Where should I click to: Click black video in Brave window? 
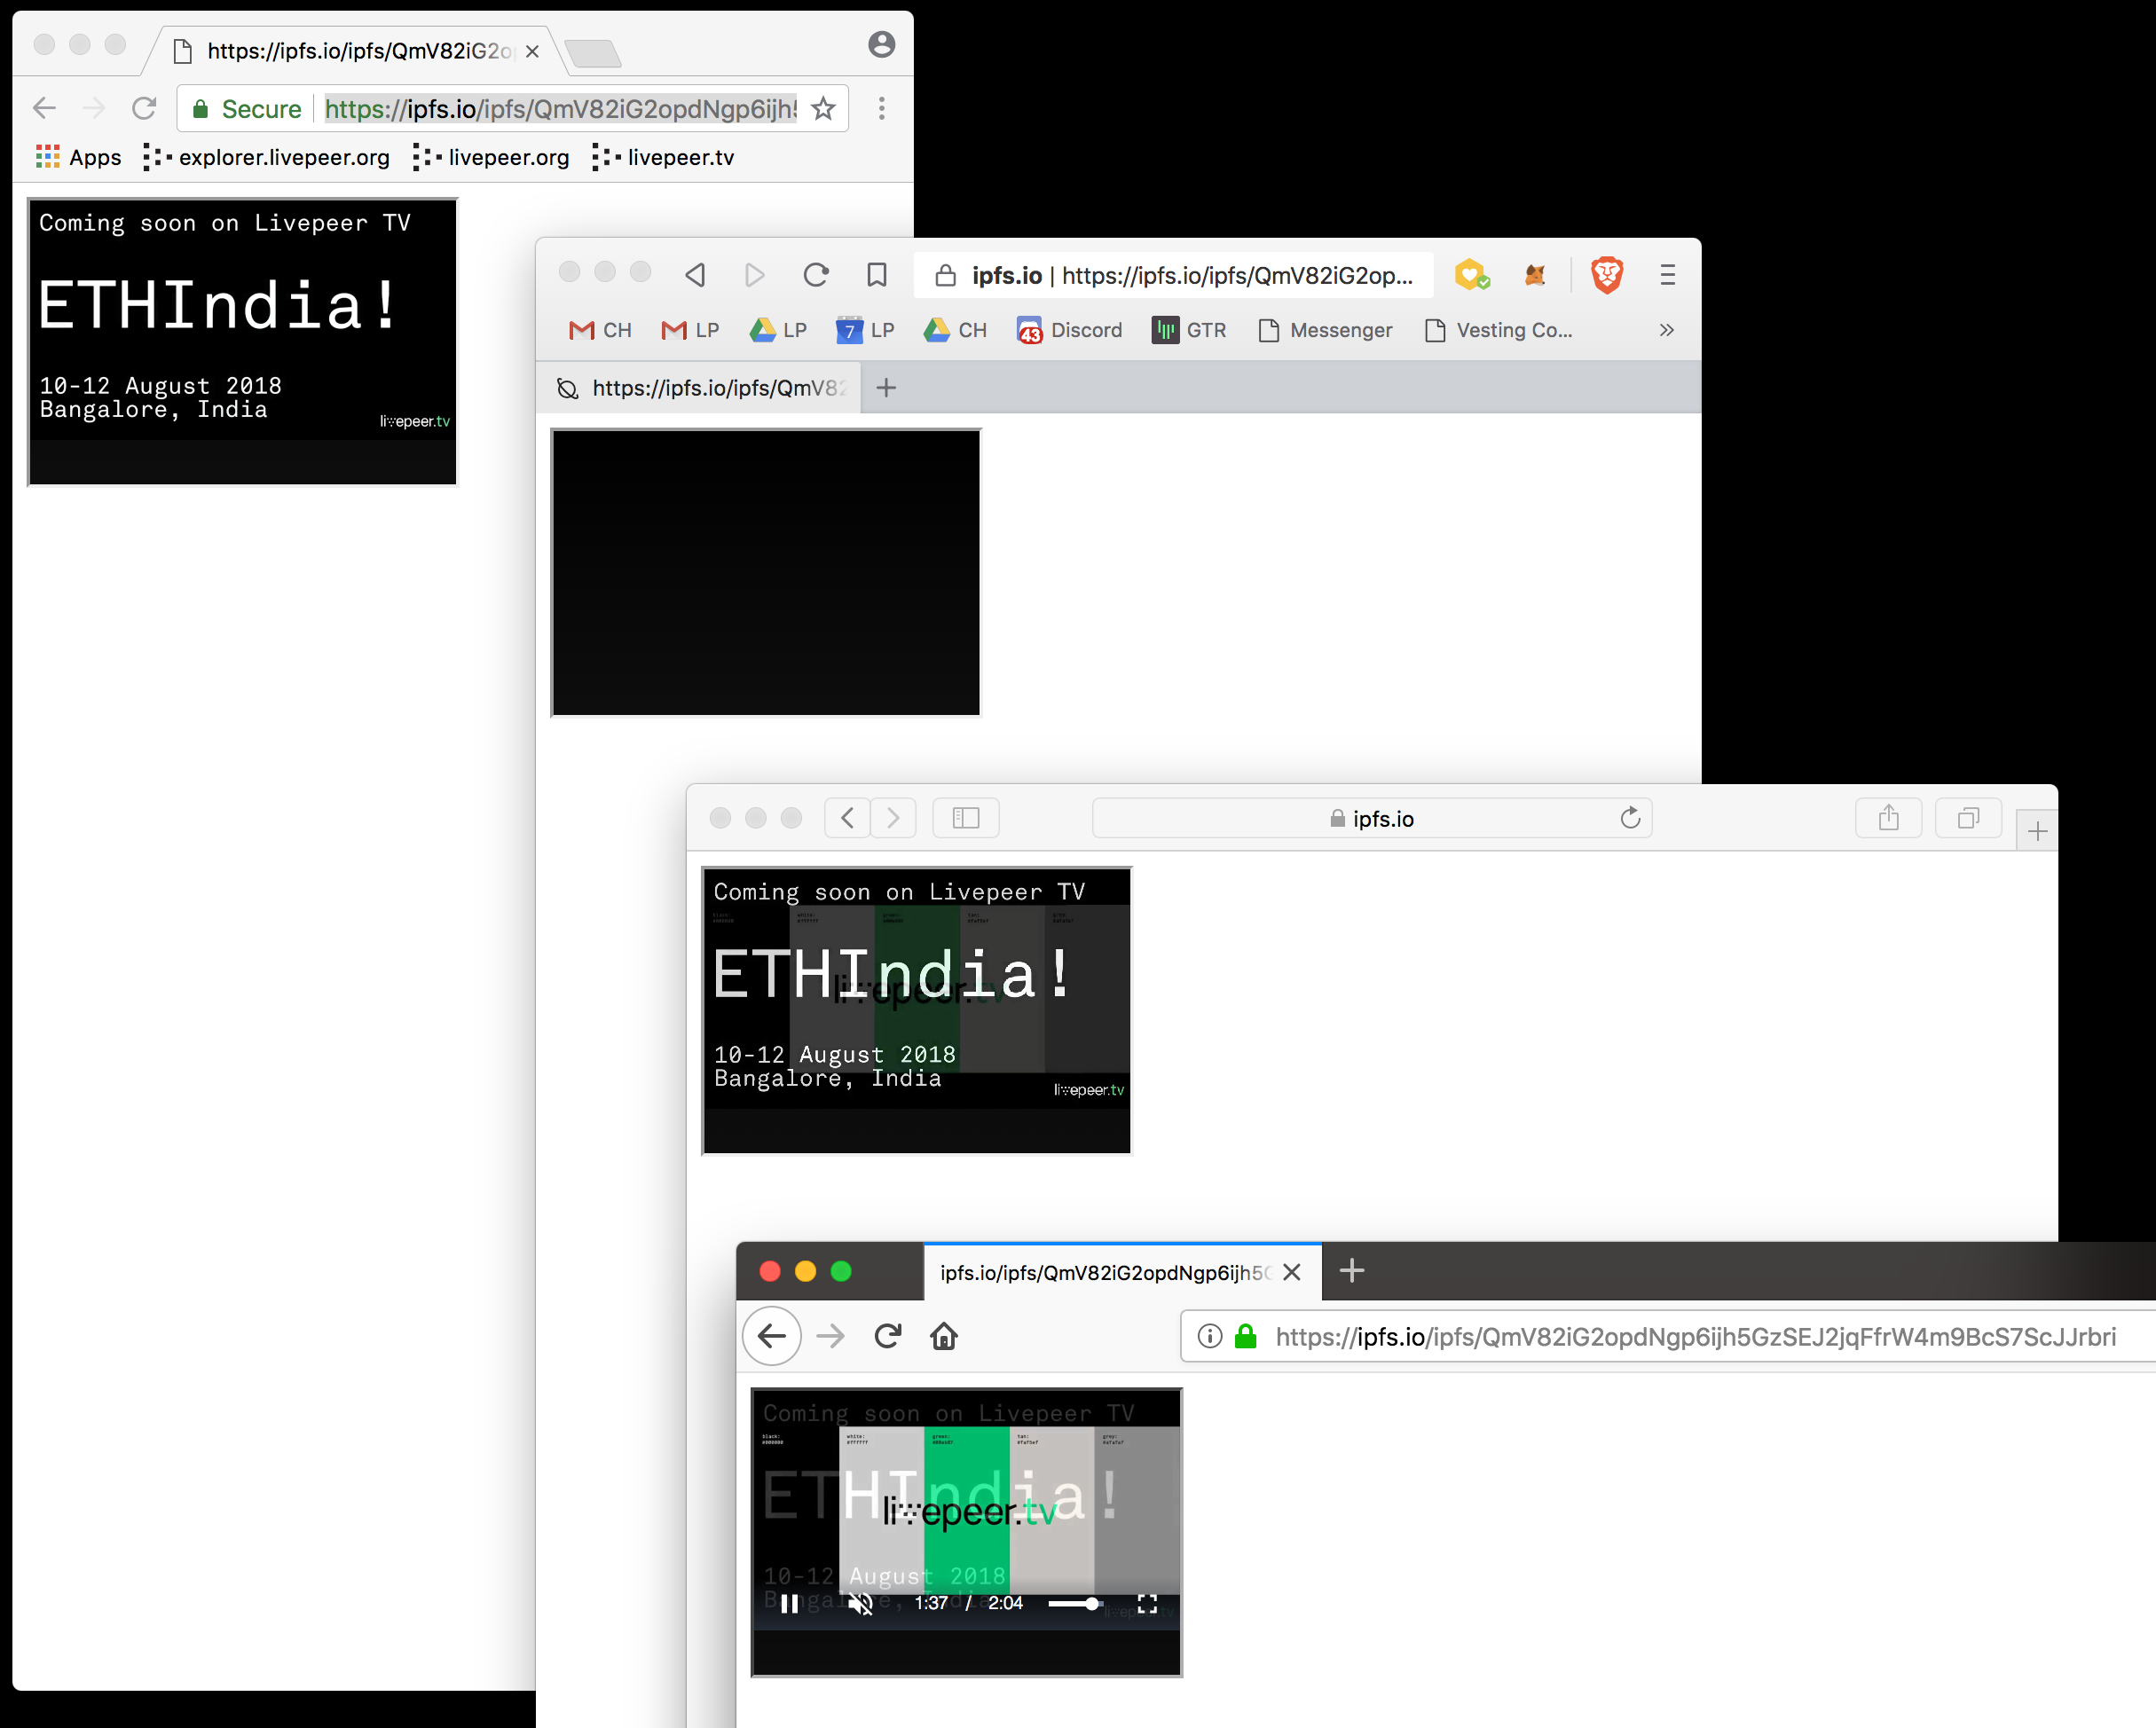[x=766, y=573]
